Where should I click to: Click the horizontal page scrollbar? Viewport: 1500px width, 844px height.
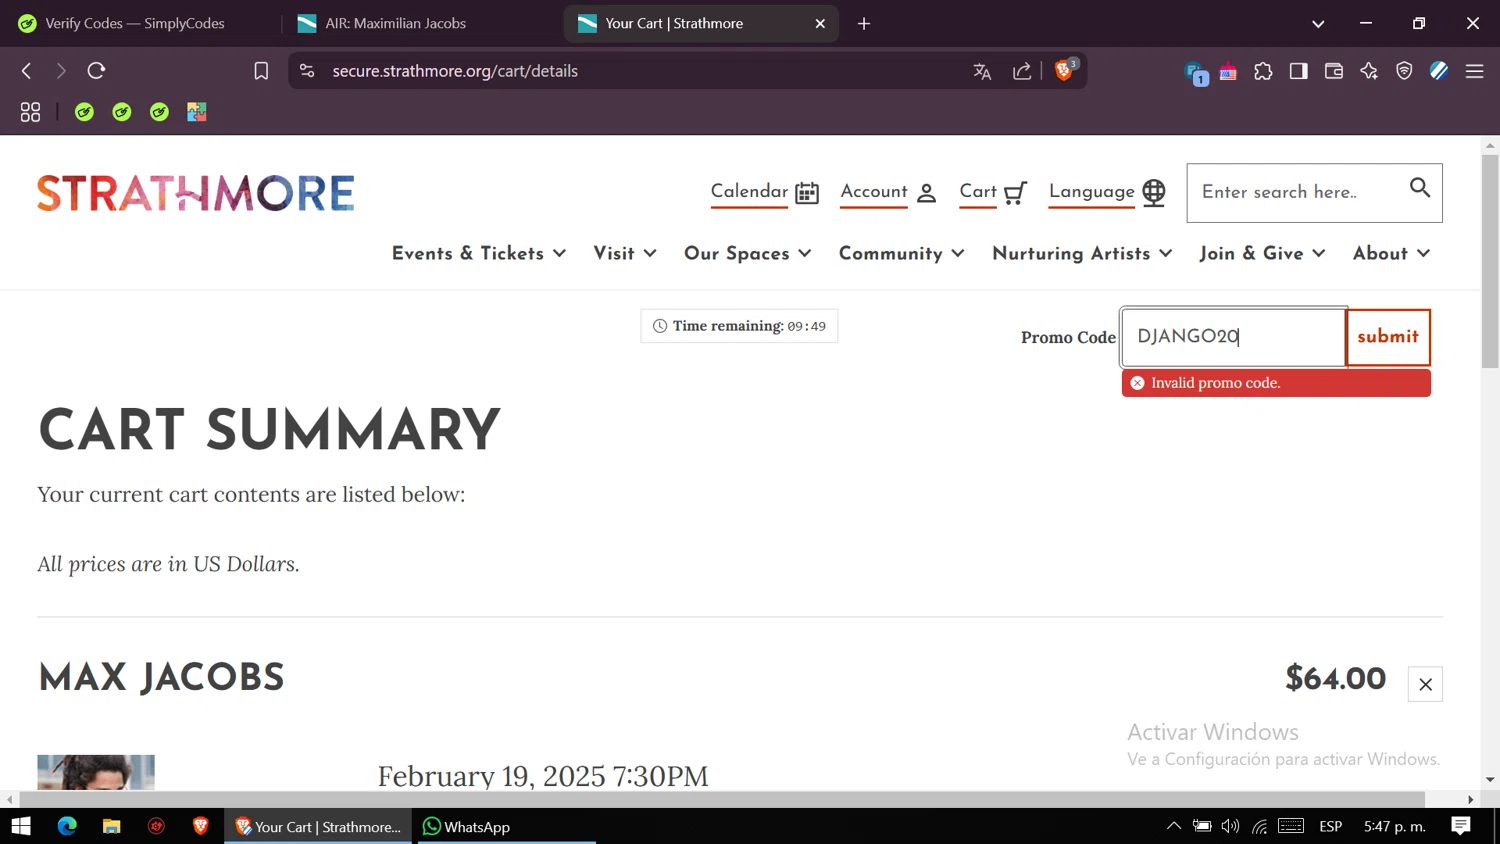[x=722, y=799]
